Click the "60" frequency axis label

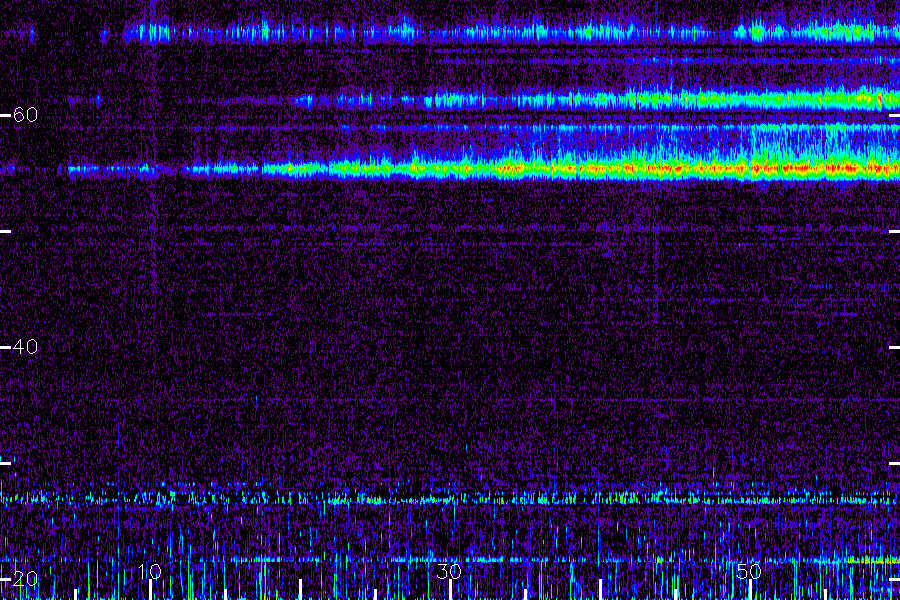[x=25, y=115]
